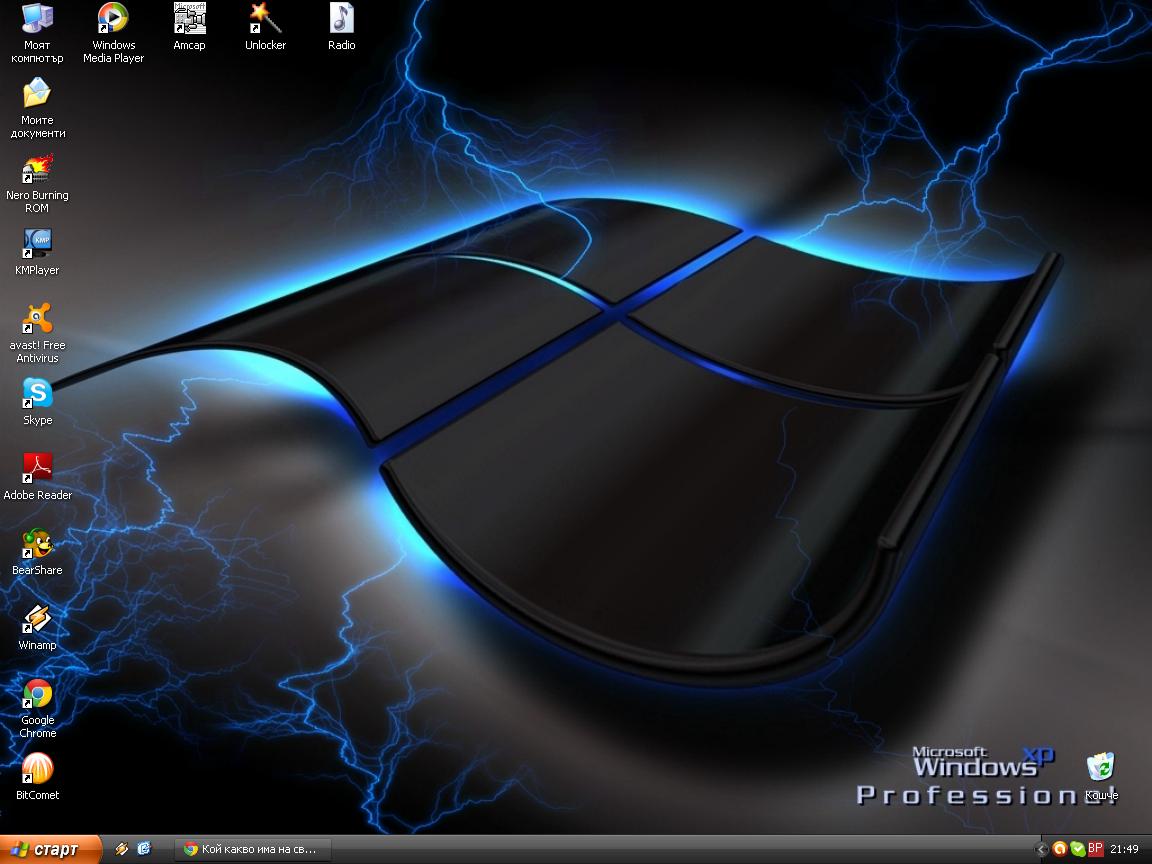This screenshot has height=864, width=1152.
Task: Click the 21:49 taskbar clock
Action: (x=1124, y=850)
